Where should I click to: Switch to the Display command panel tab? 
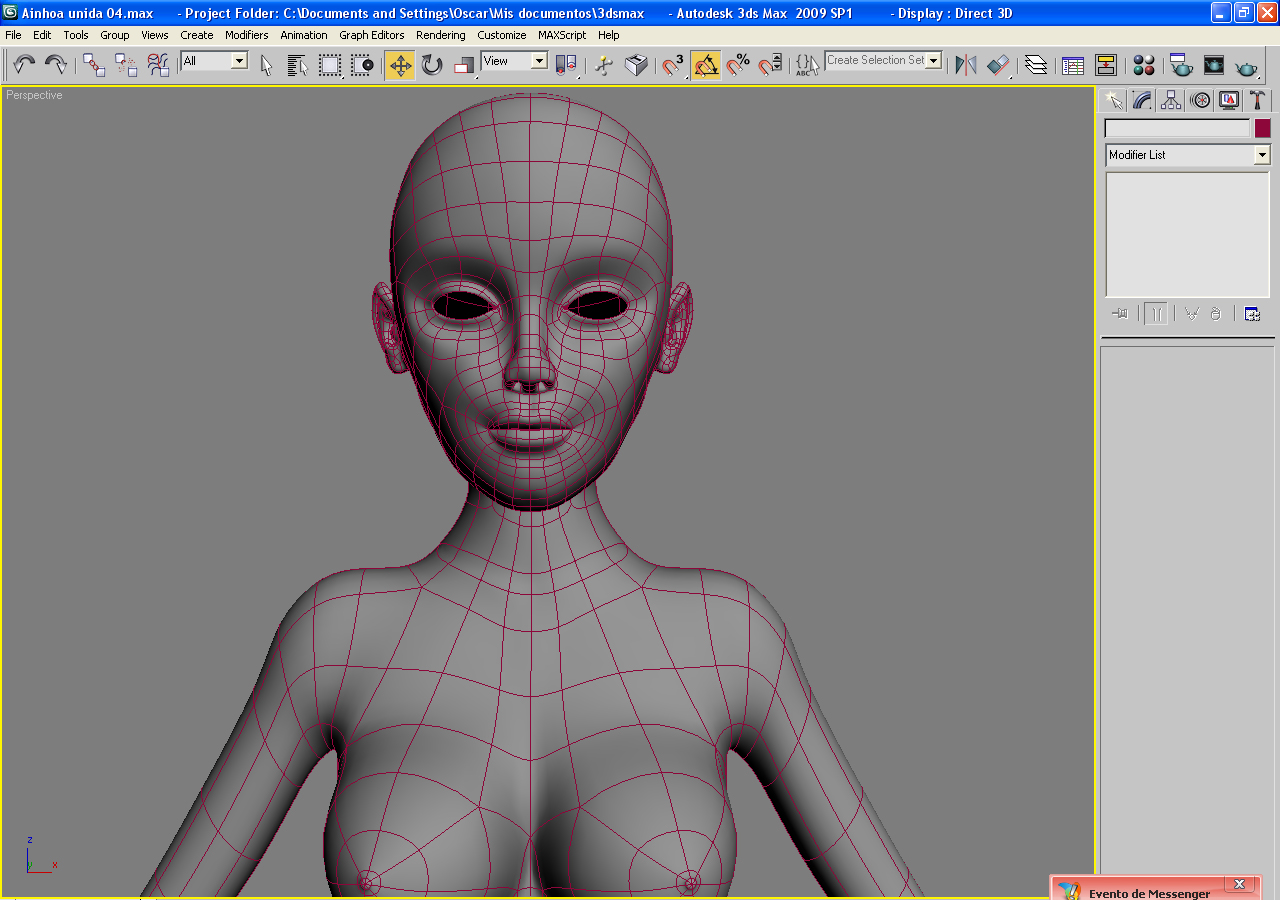point(1229,100)
